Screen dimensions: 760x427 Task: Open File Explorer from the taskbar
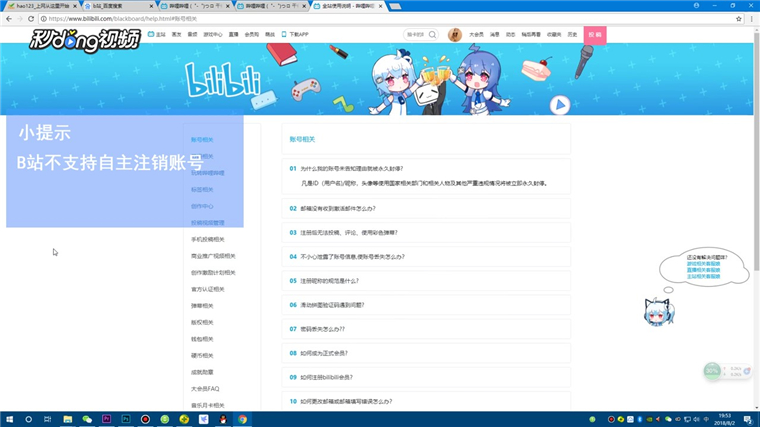click(x=68, y=419)
